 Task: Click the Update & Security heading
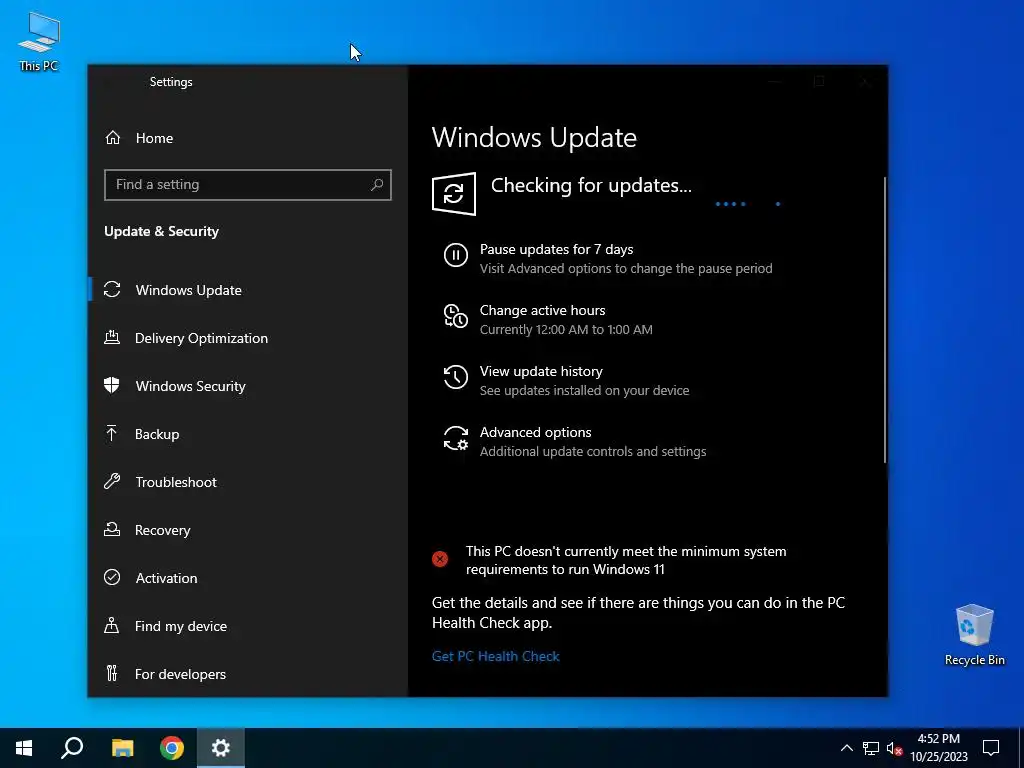(161, 231)
